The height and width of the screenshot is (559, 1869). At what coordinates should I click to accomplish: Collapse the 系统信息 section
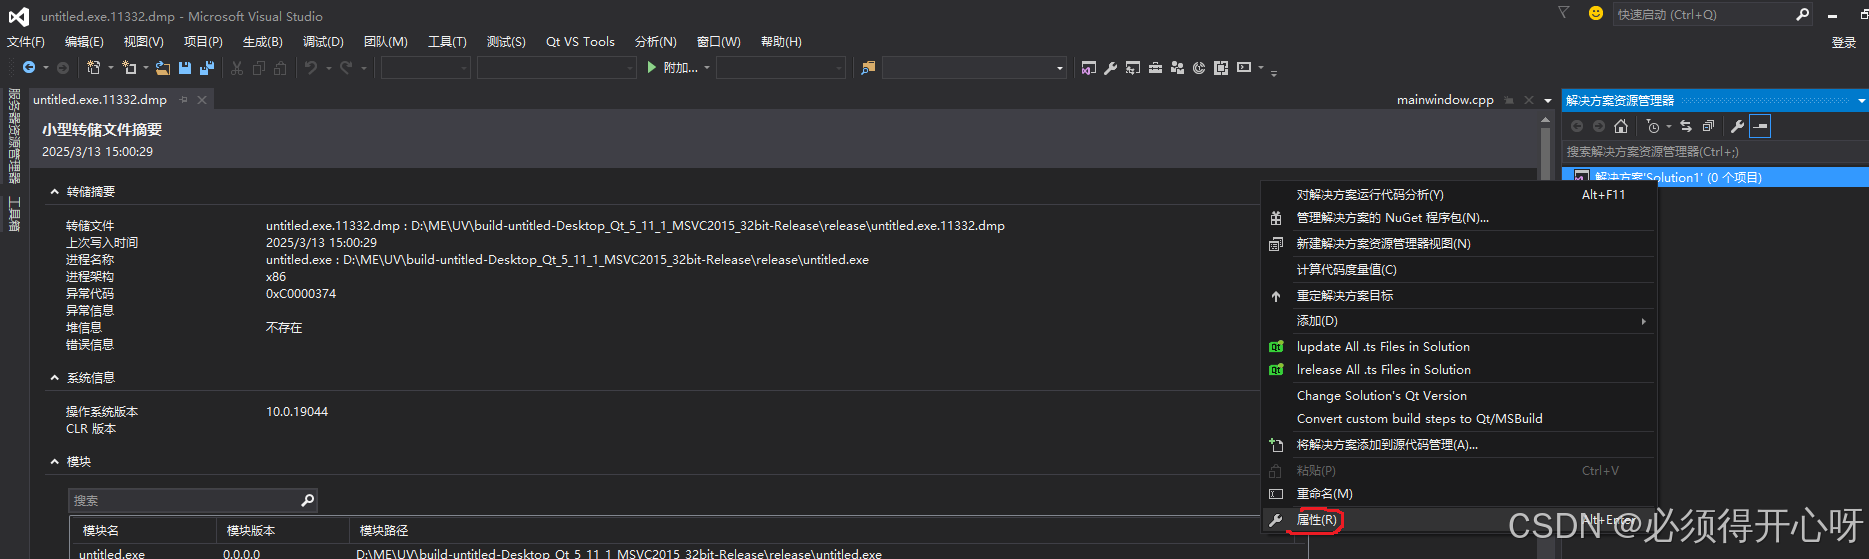point(55,378)
